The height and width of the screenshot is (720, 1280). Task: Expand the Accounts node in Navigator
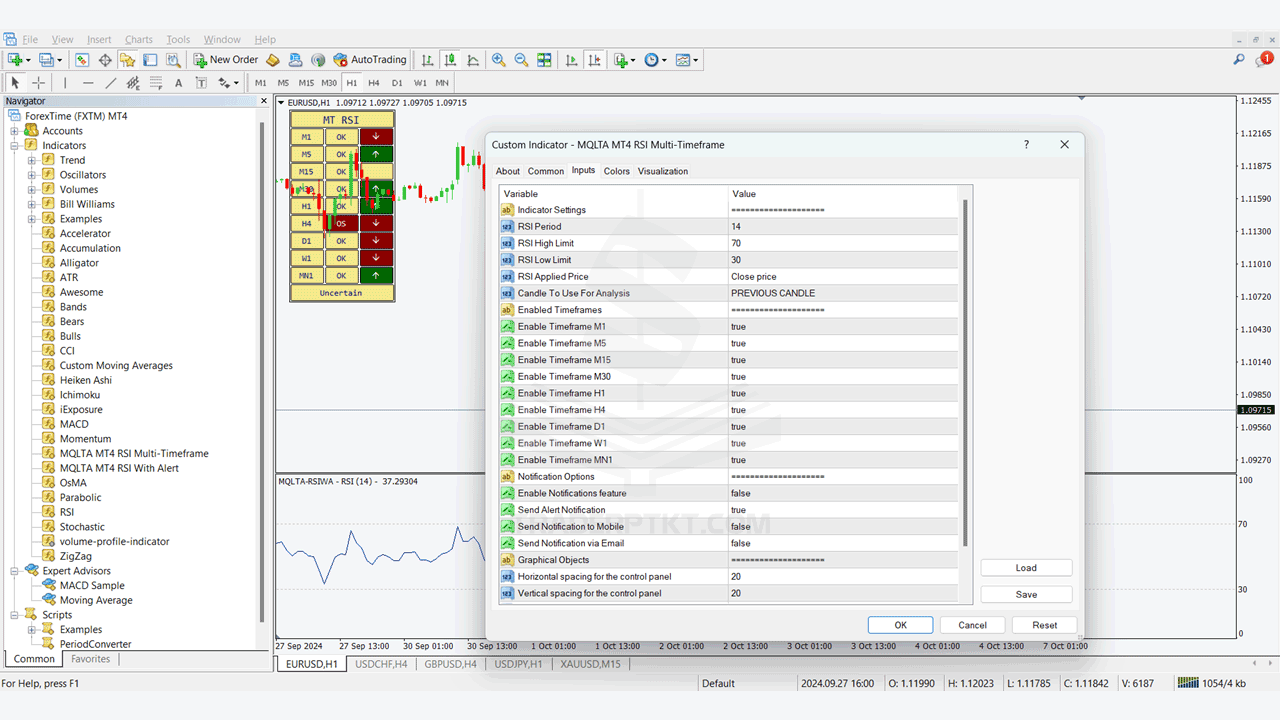[15, 131]
